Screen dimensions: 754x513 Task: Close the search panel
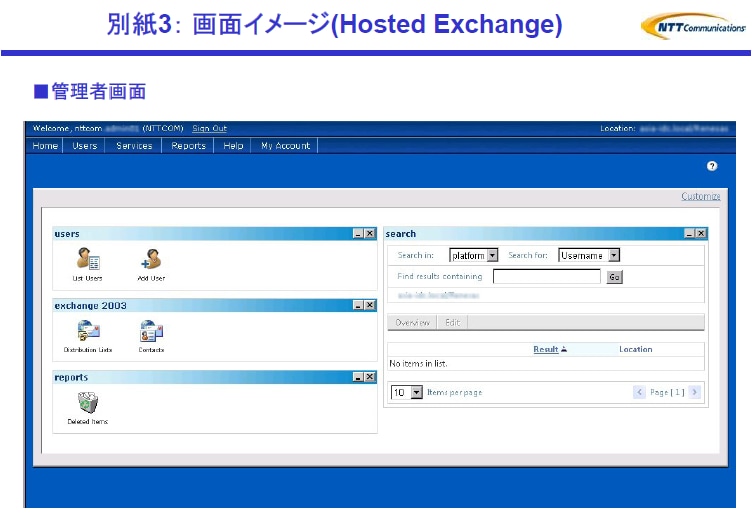click(701, 234)
